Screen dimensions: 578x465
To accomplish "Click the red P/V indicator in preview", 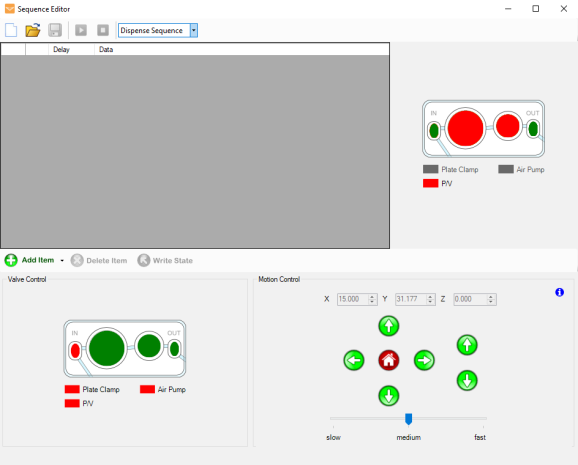I will pos(431,183).
